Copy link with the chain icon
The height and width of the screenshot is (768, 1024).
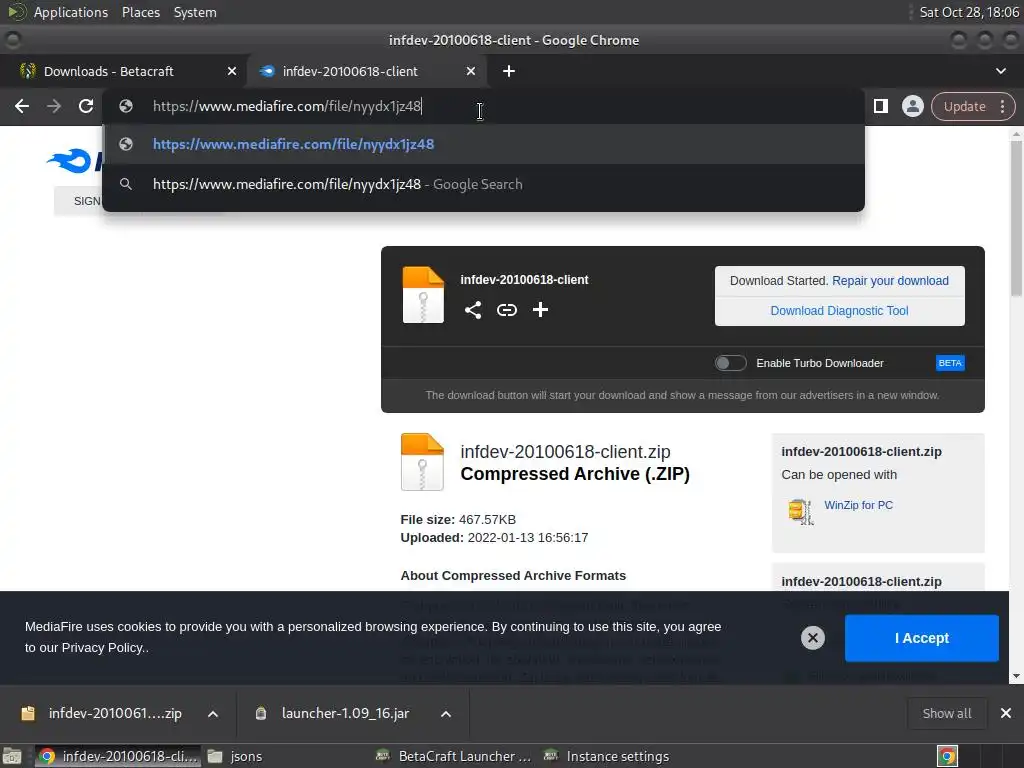pos(507,310)
